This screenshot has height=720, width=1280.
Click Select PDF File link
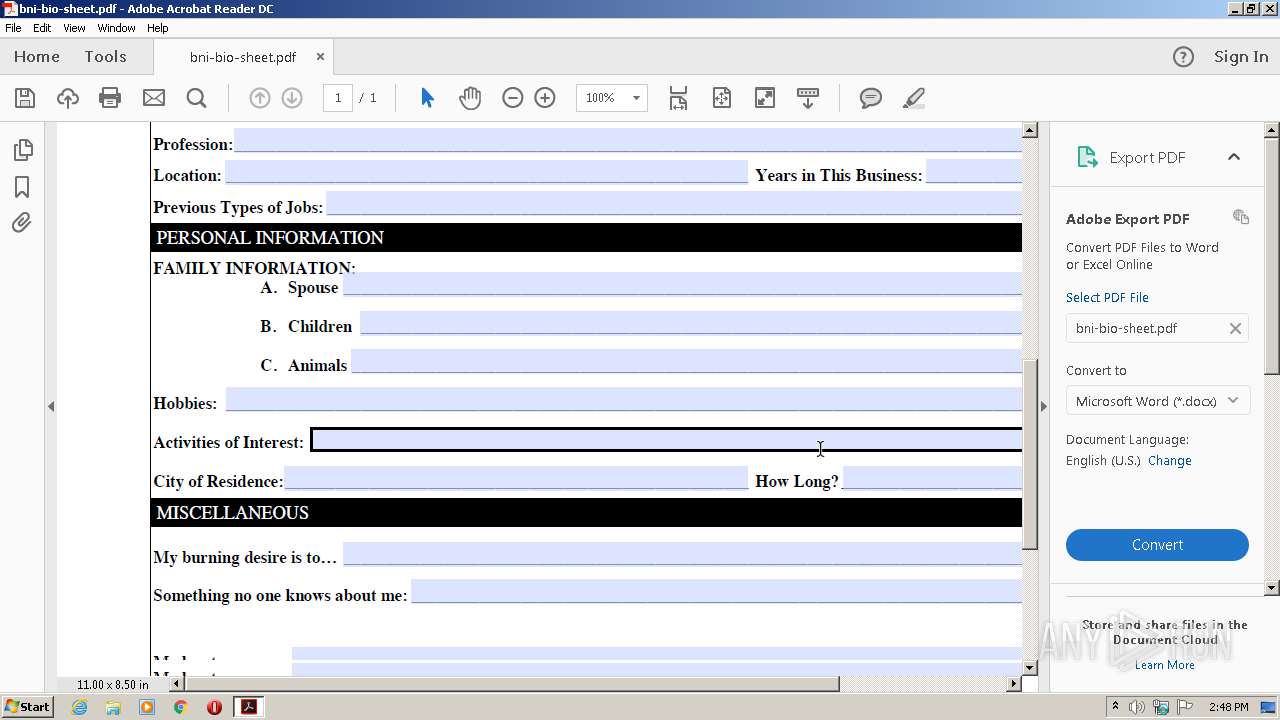[1107, 298]
